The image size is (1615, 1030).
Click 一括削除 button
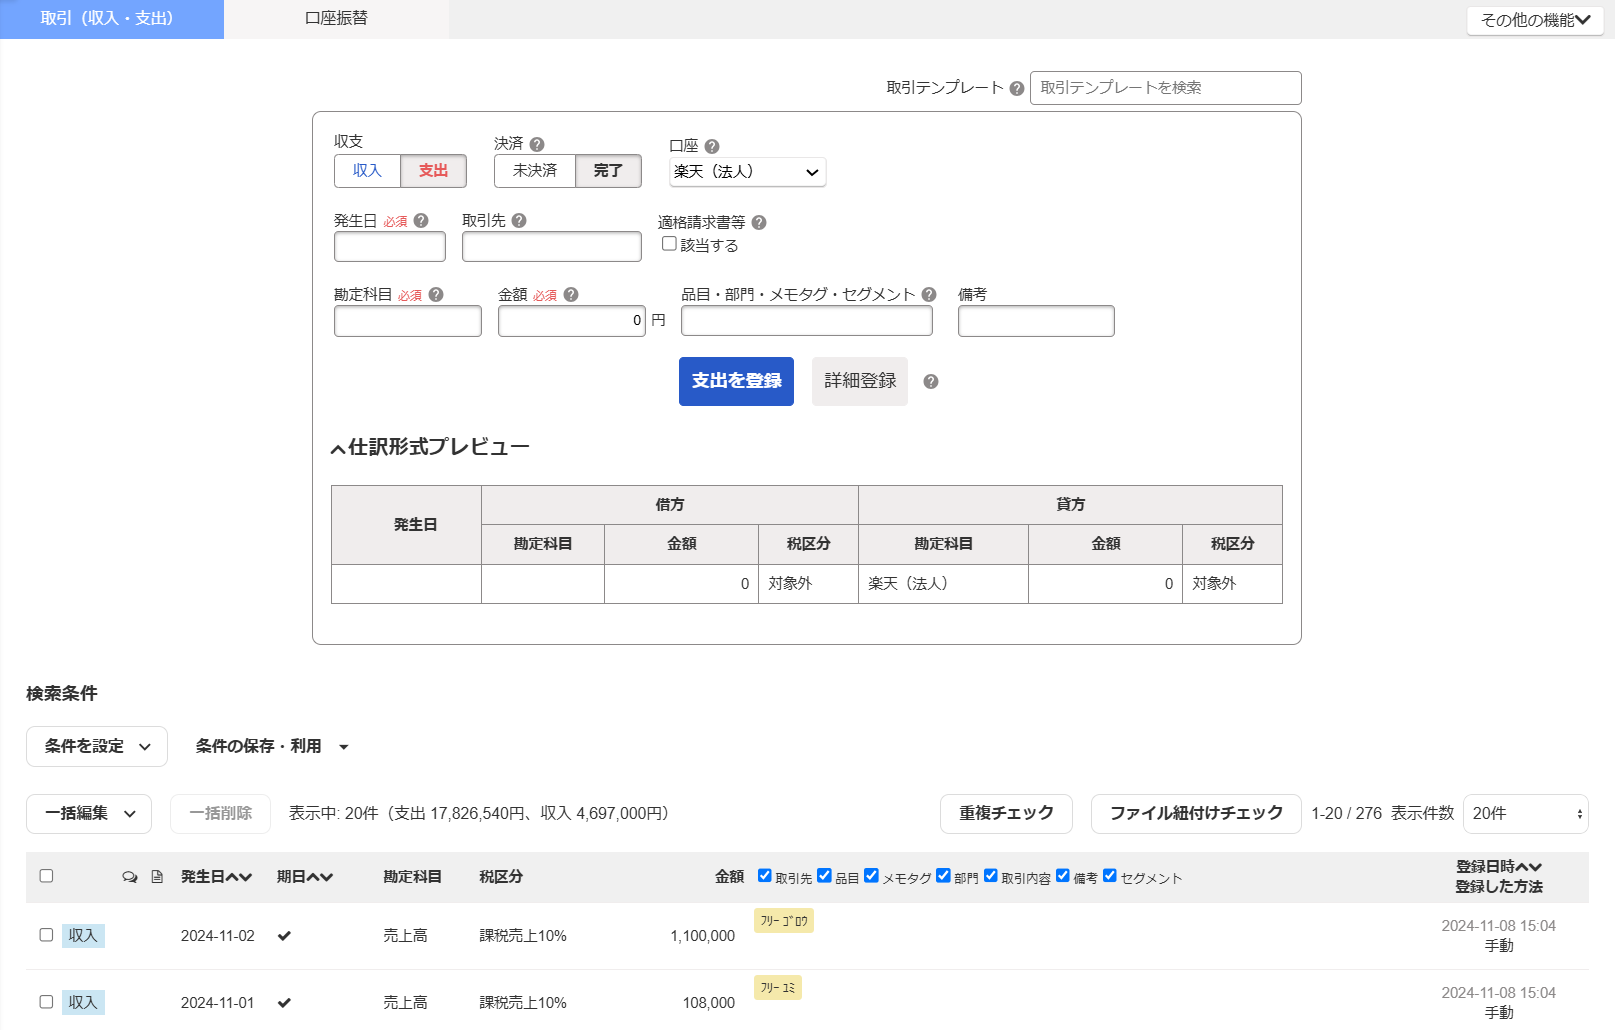(220, 814)
